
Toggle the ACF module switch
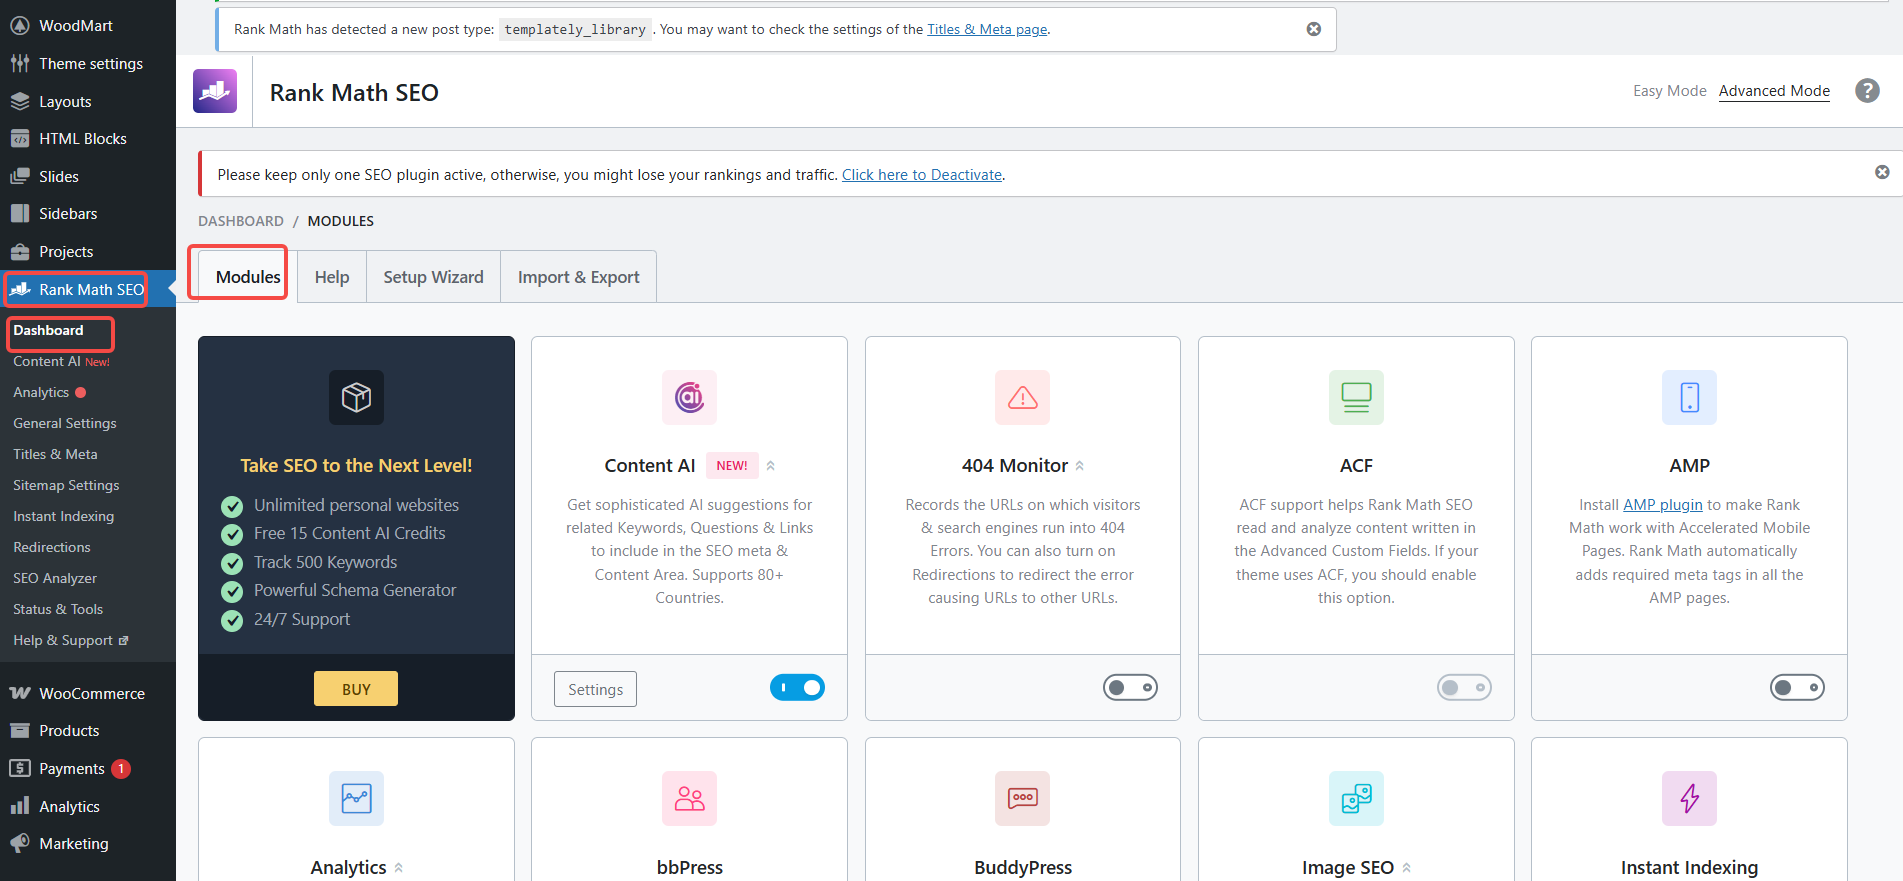click(x=1464, y=687)
